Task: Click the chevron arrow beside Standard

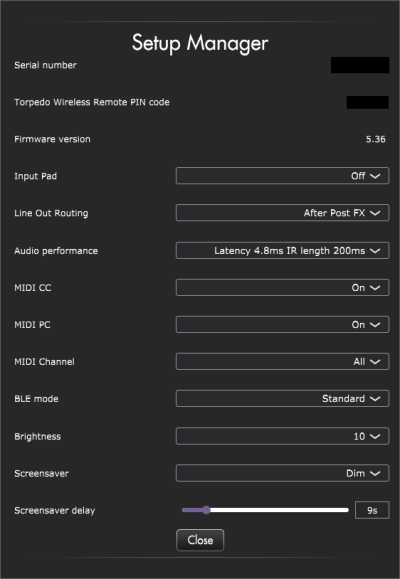Action: 375,399
